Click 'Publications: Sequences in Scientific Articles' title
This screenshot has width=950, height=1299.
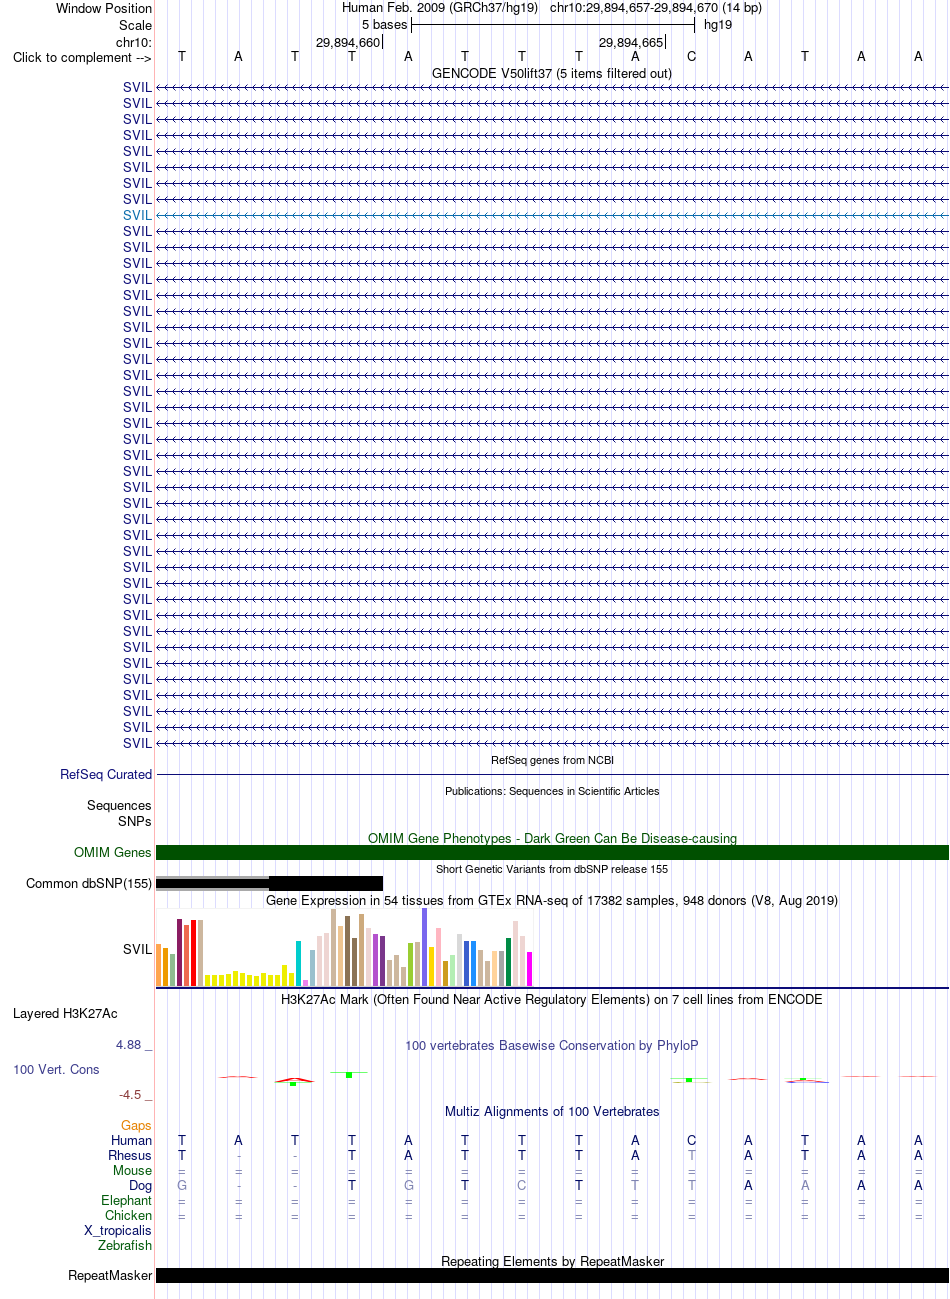(552, 791)
